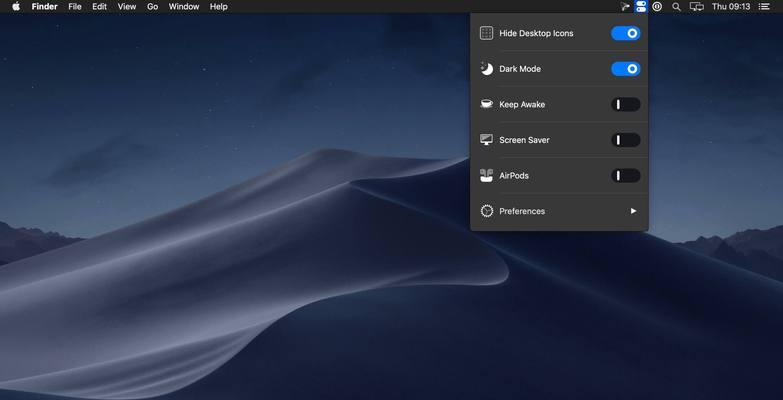The width and height of the screenshot is (783, 400).
Task: Open the Finder menu
Action: 44,6
